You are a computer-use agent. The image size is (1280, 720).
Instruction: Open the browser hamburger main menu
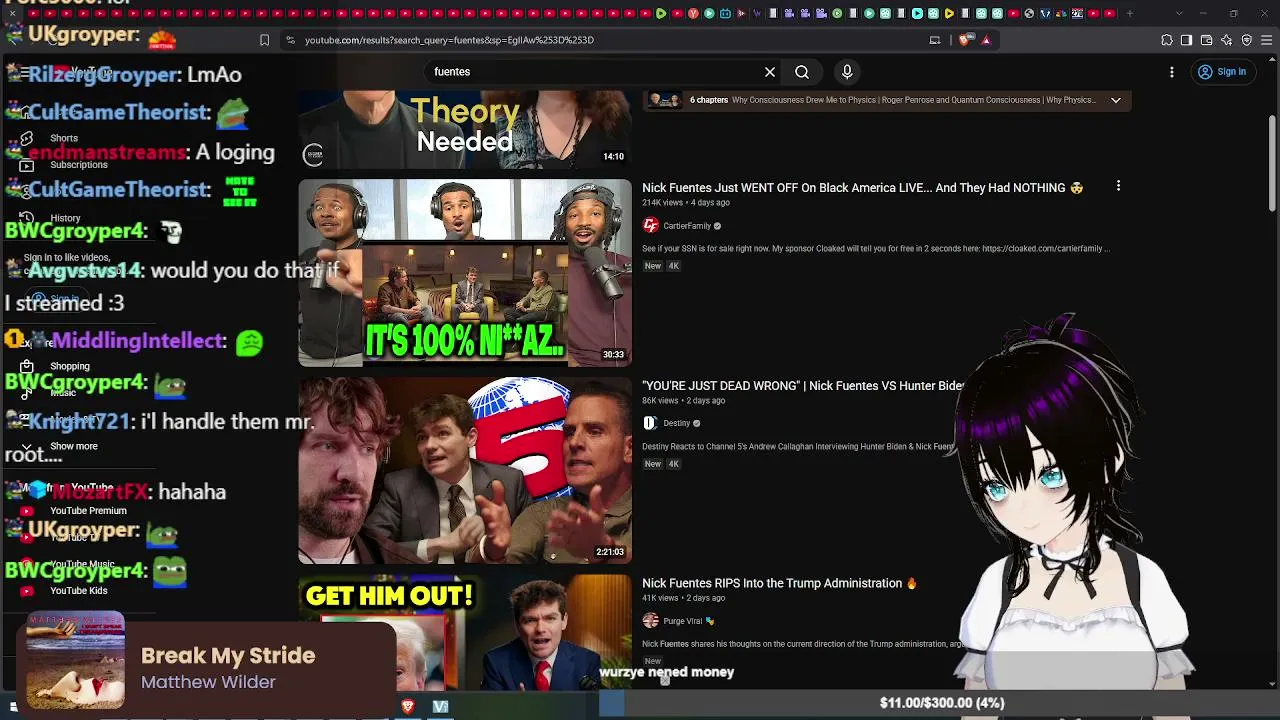(x=1267, y=40)
